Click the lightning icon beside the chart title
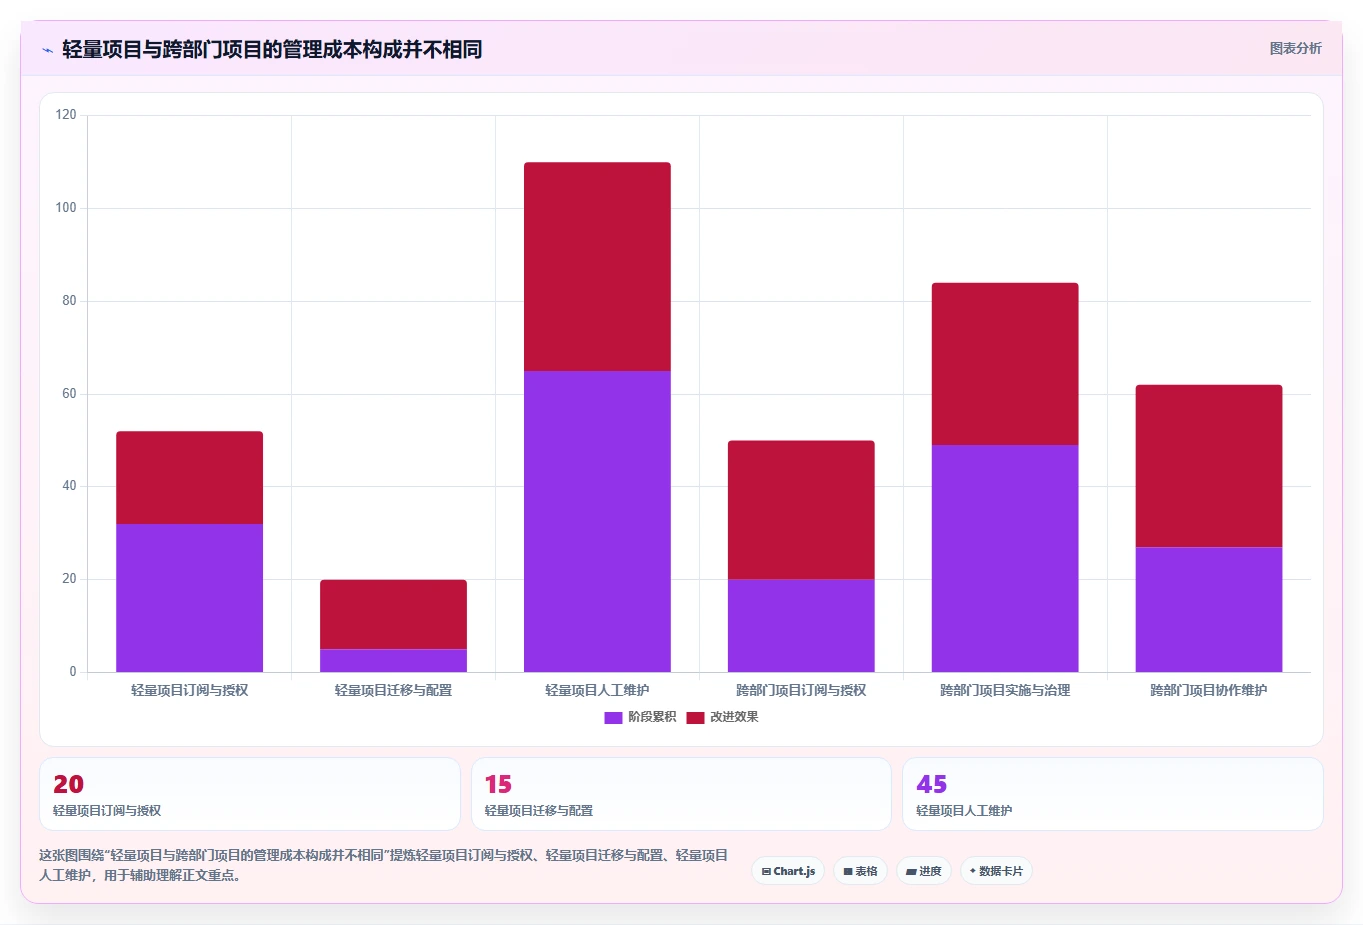This screenshot has height=925, width=1363. tap(47, 50)
